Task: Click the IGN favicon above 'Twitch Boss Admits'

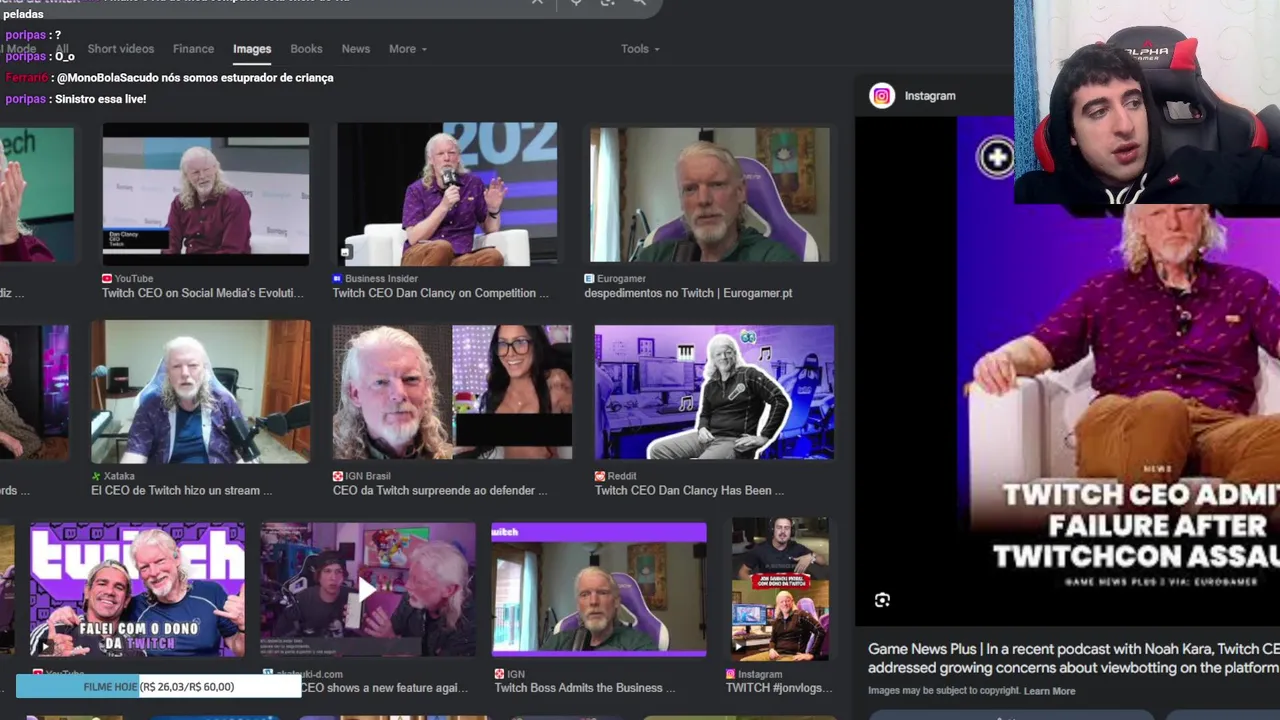Action: click(500, 674)
